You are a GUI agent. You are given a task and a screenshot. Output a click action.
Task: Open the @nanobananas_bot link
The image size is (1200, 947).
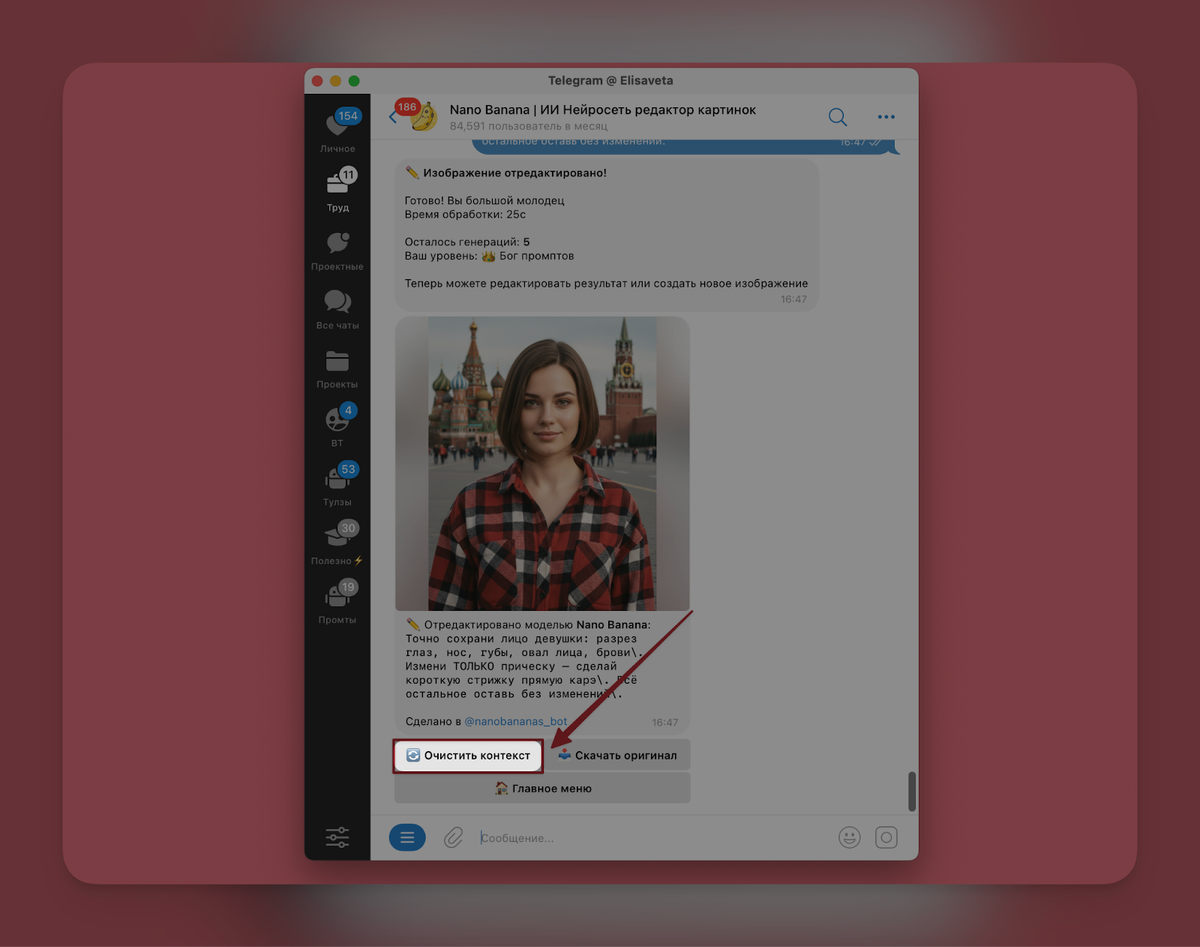tap(515, 721)
